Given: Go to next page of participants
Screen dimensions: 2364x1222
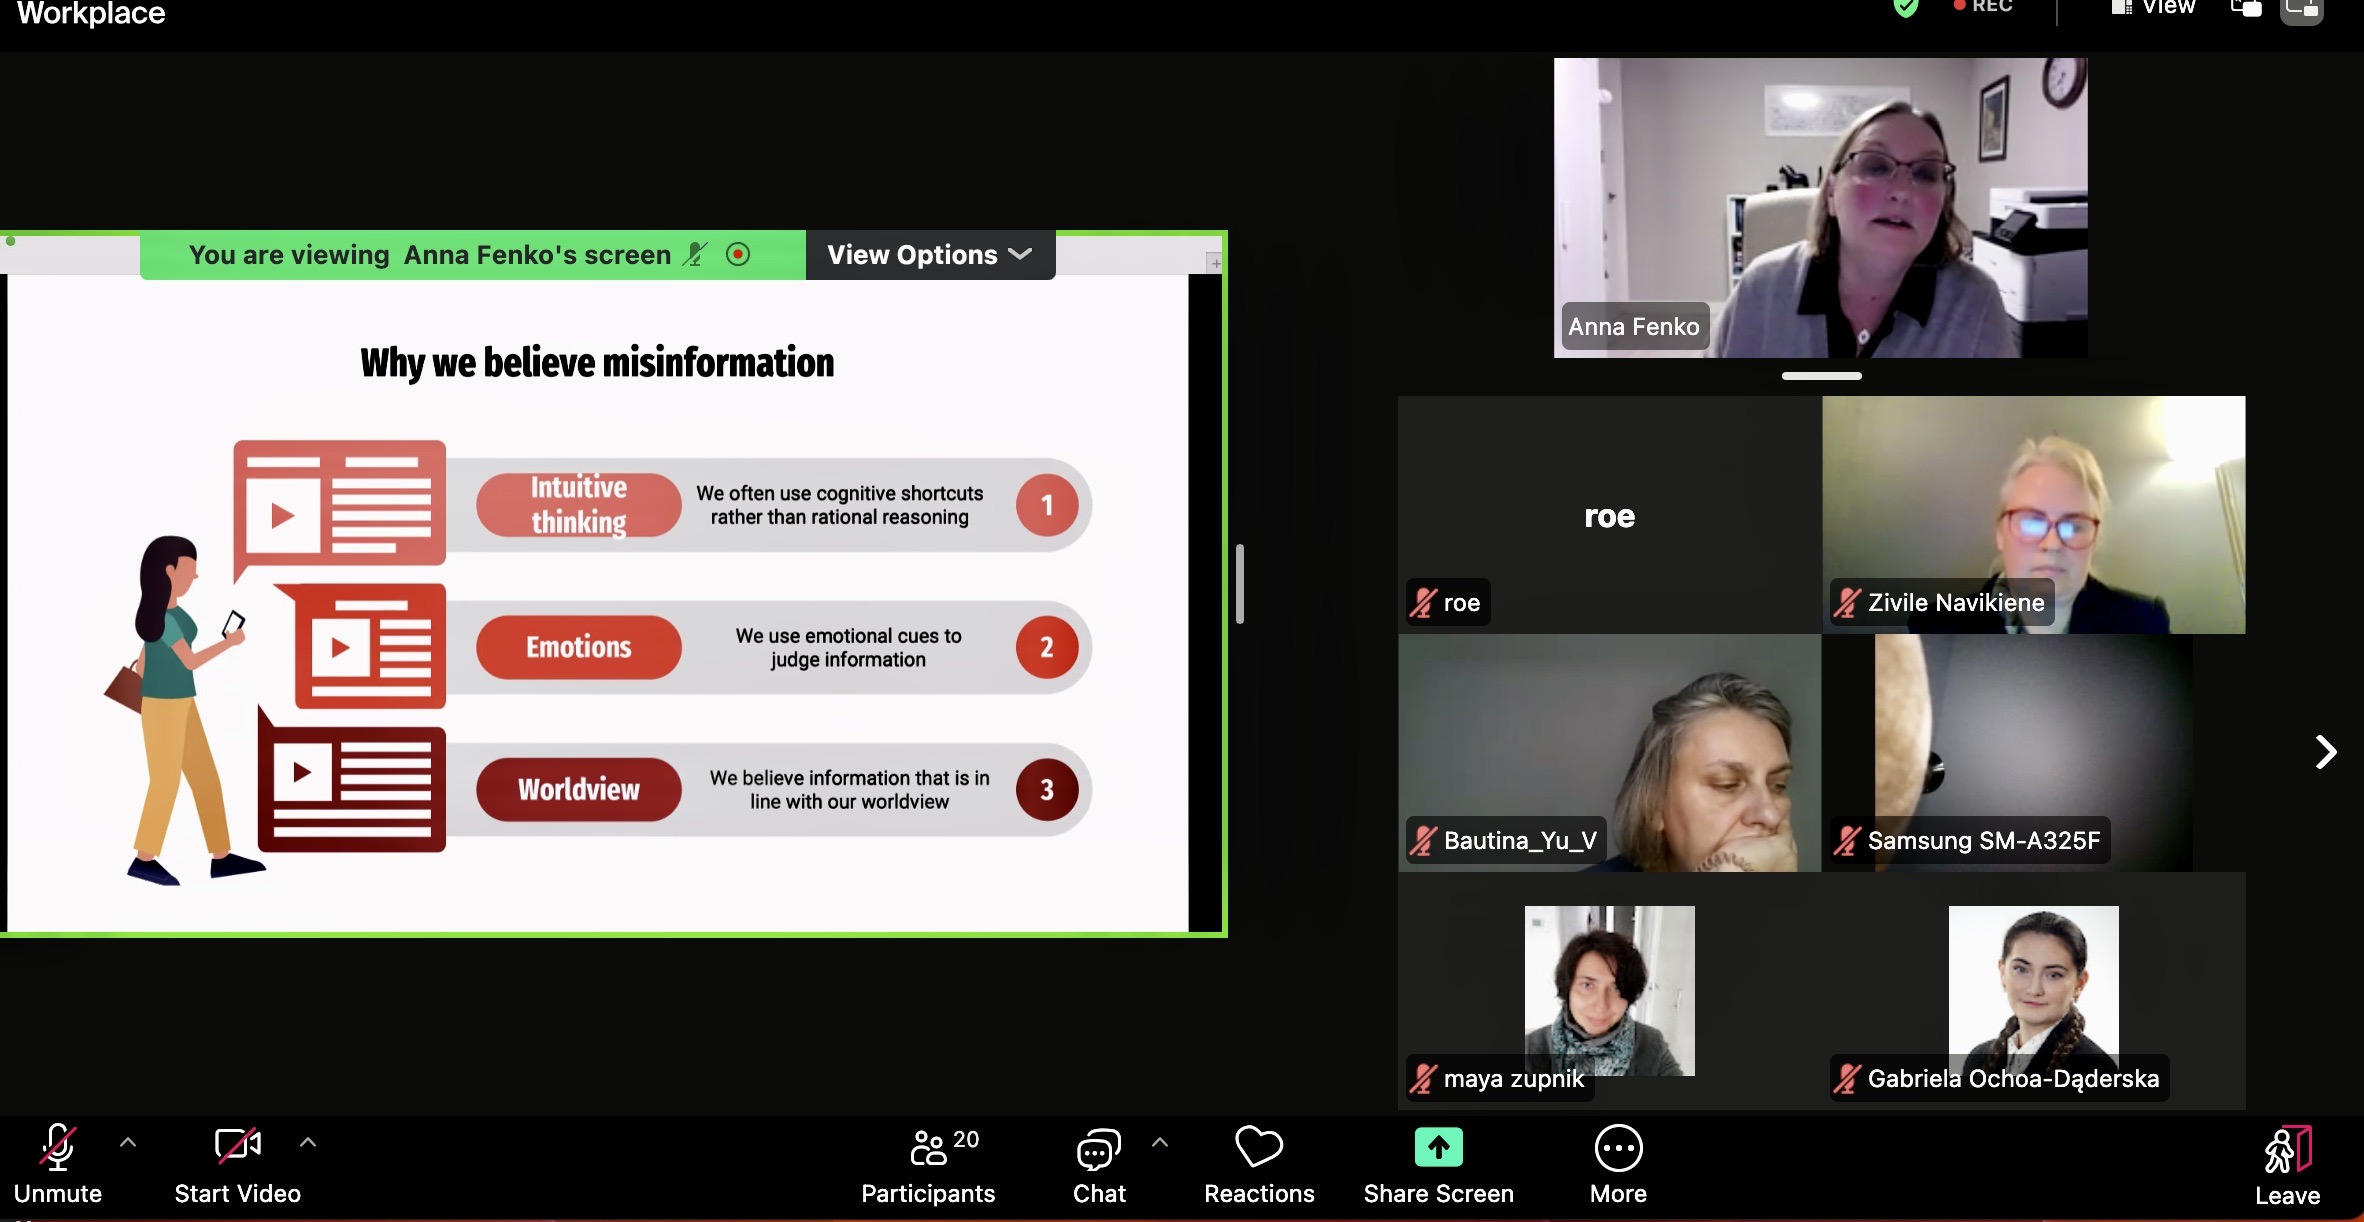Looking at the screenshot, I should point(2325,752).
